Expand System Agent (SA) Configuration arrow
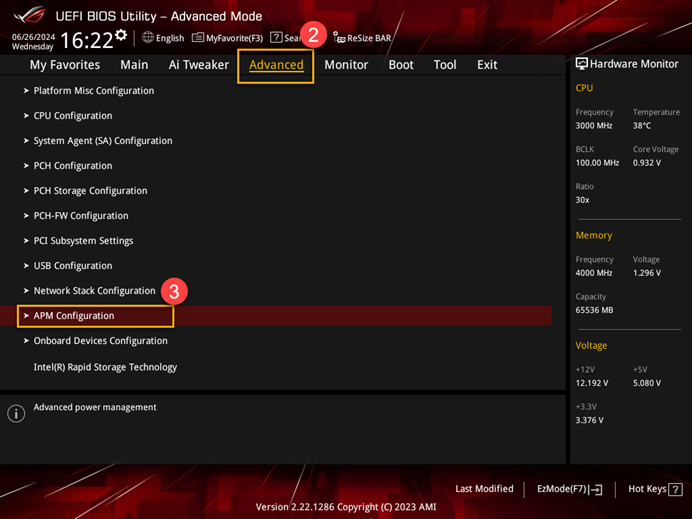Image resolution: width=692 pixels, height=519 pixels. tap(26, 141)
